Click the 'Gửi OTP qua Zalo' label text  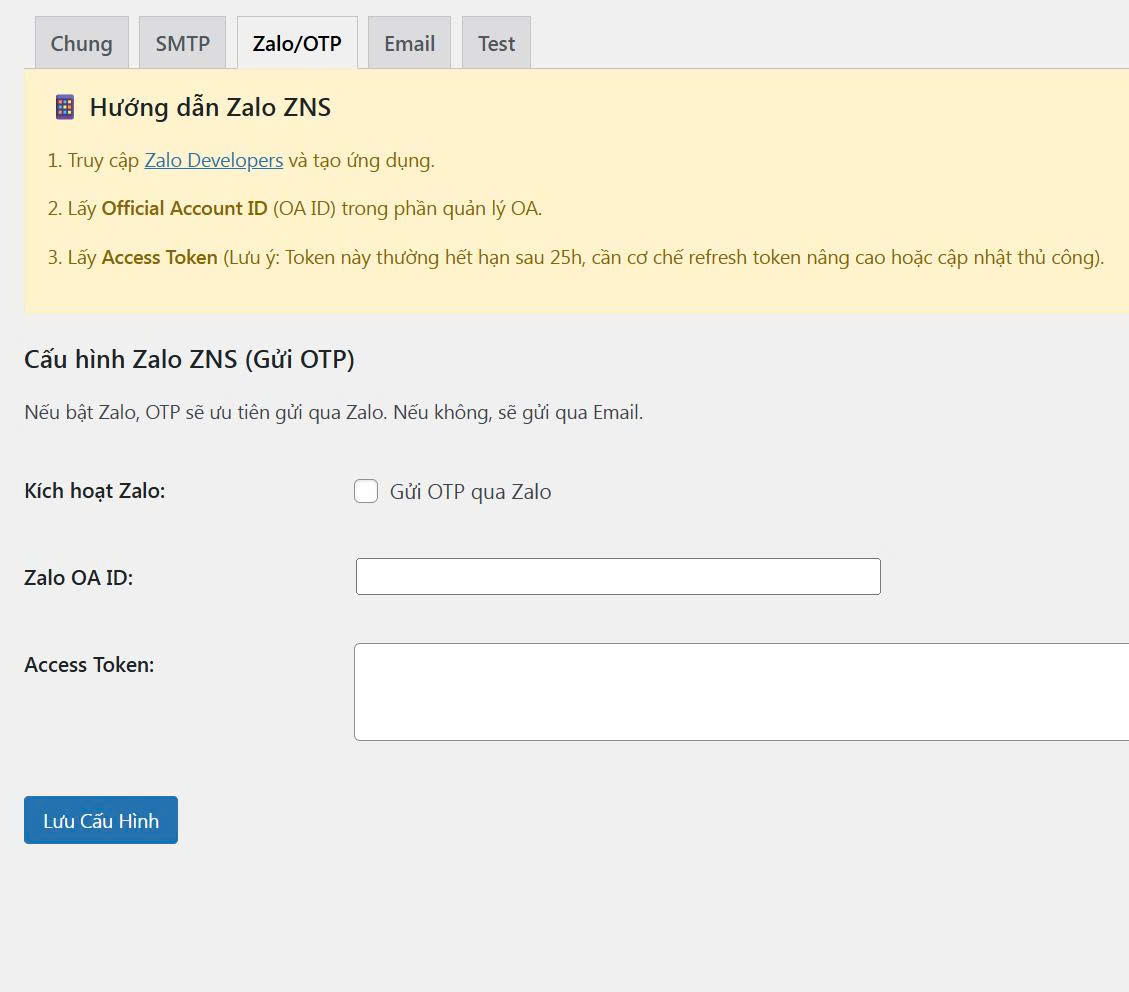[x=470, y=492]
